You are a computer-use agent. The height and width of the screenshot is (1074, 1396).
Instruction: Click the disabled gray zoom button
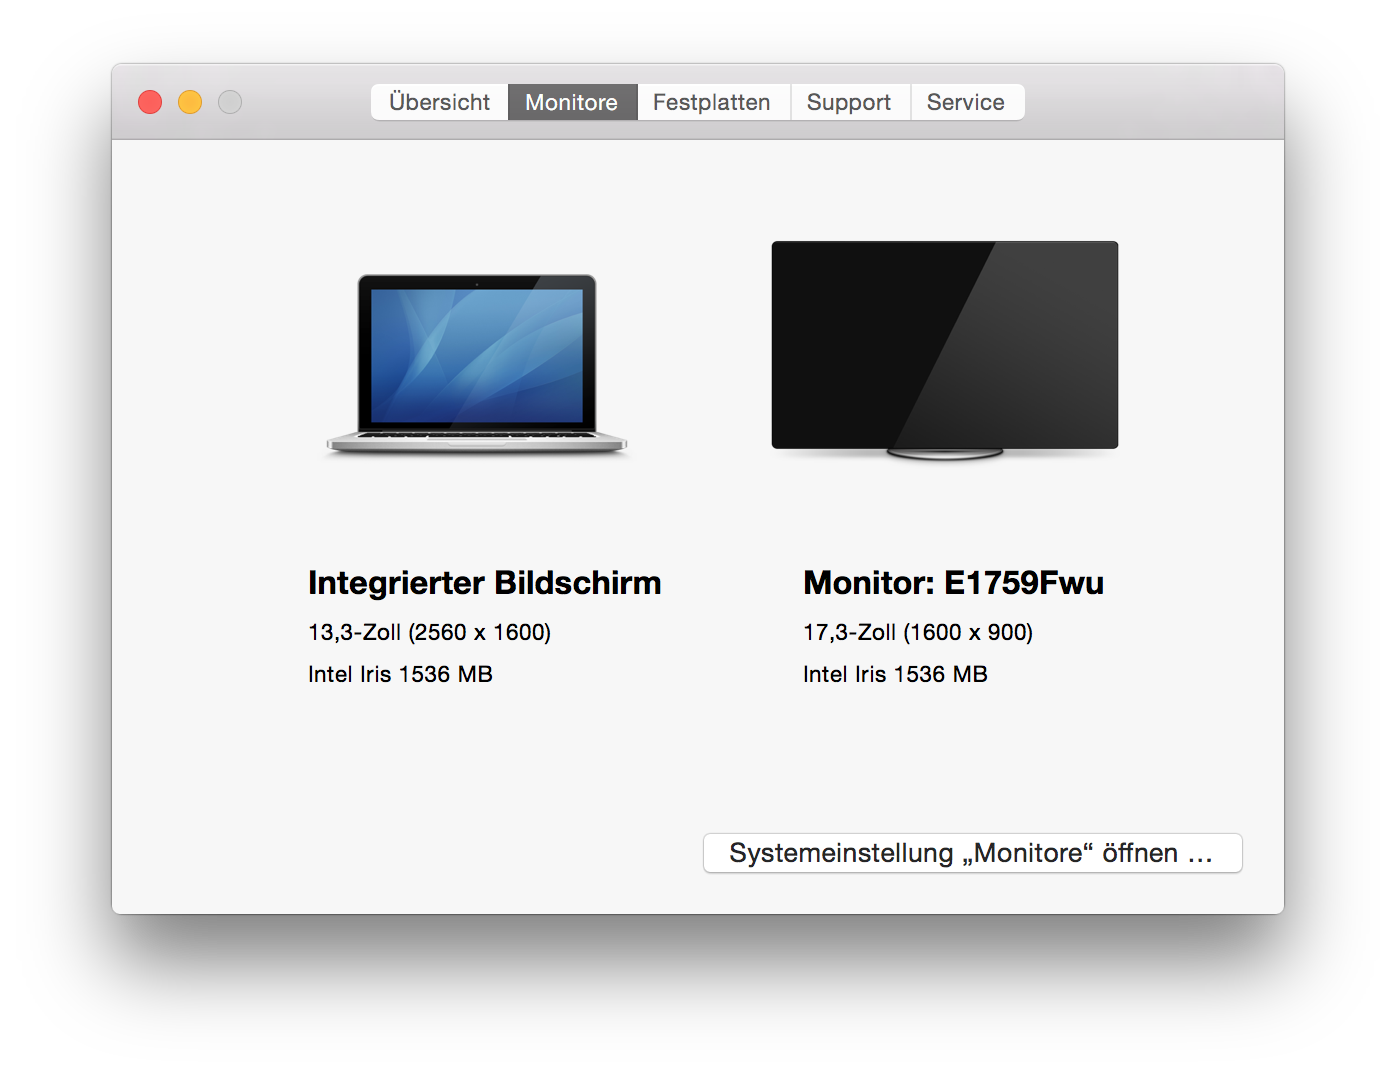coord(230,102)
